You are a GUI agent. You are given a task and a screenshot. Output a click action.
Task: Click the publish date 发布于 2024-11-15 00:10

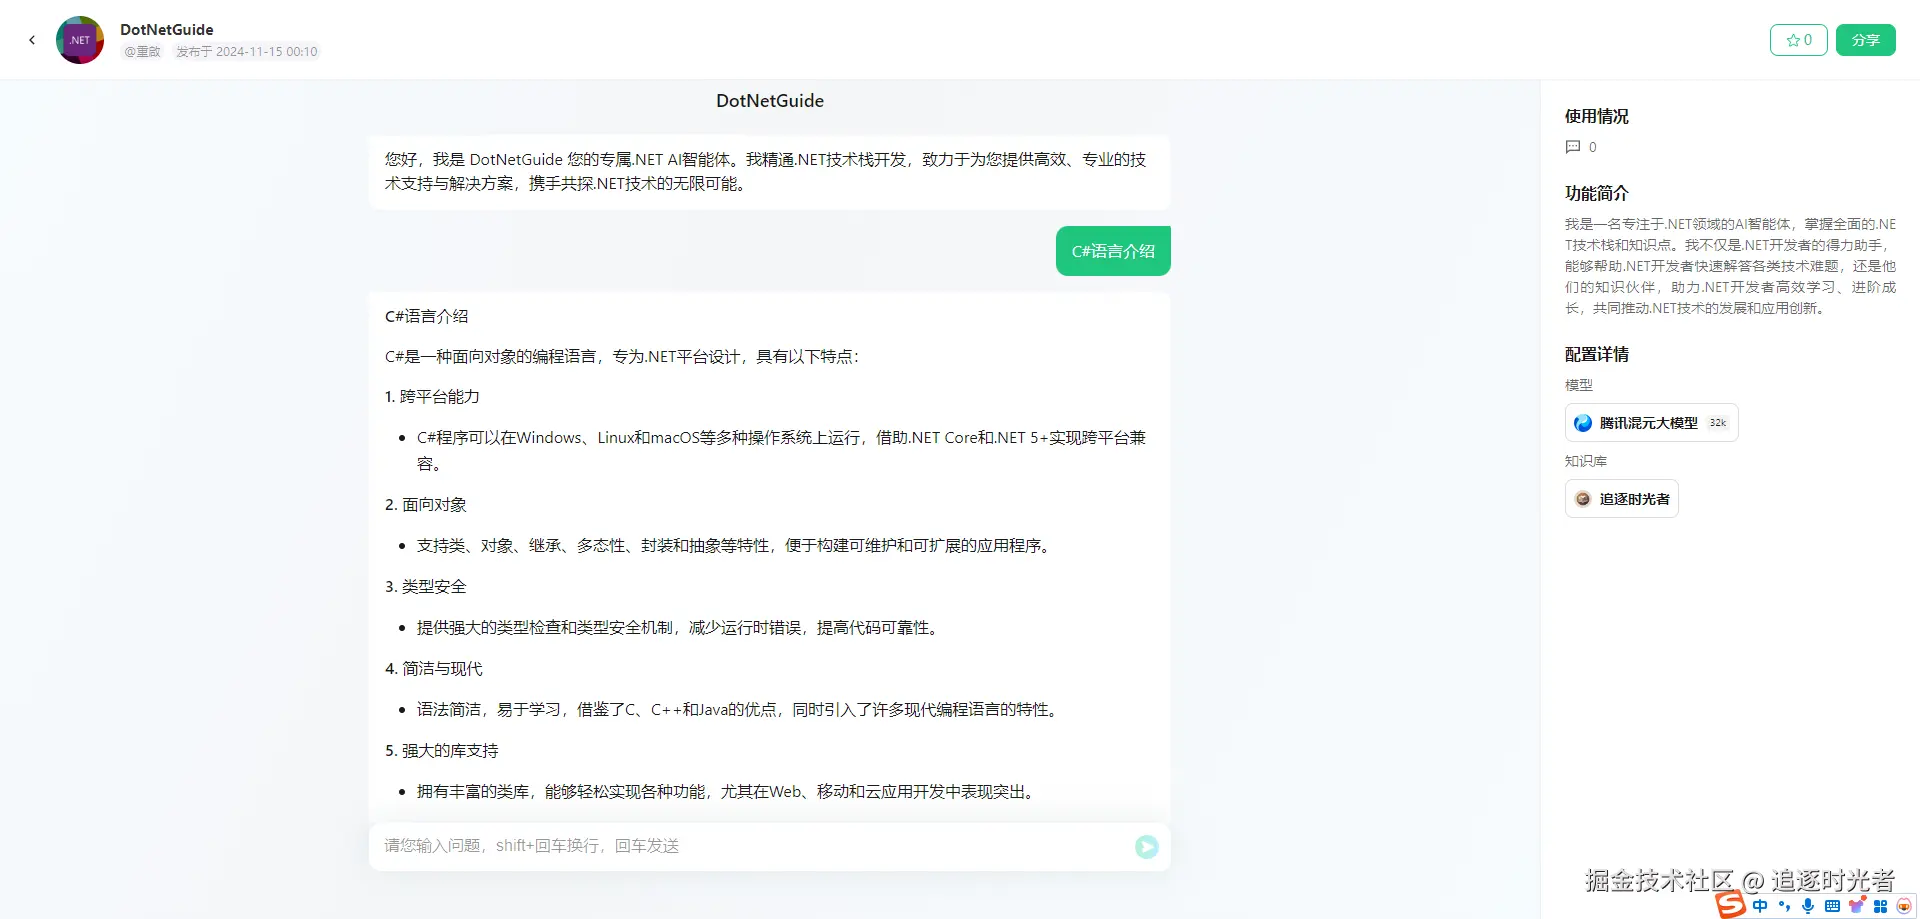tap(247, 52)
